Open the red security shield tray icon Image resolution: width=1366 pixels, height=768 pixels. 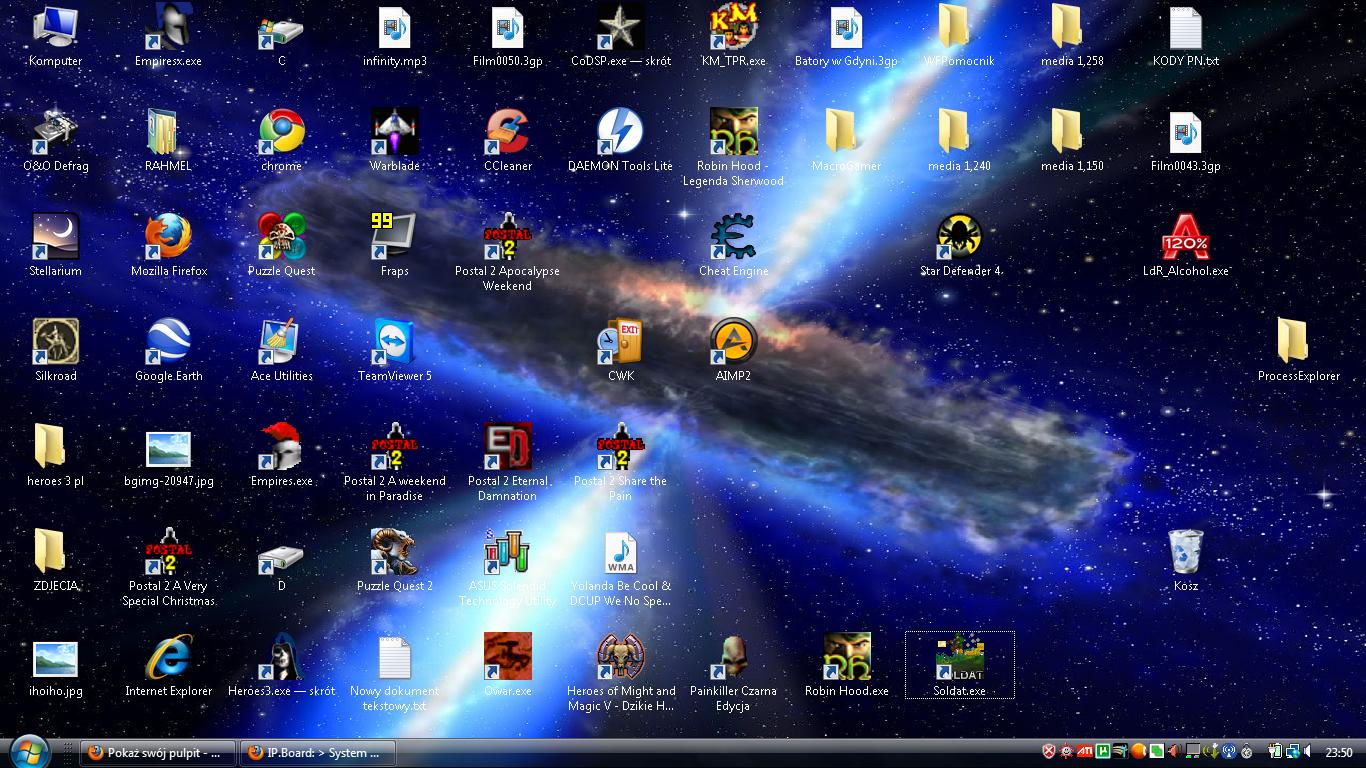tap(1048, 751)
